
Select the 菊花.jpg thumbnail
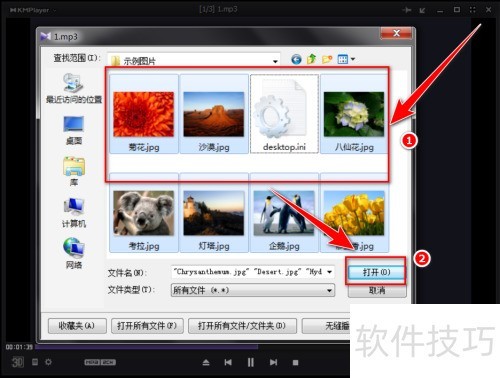[144, 114]
